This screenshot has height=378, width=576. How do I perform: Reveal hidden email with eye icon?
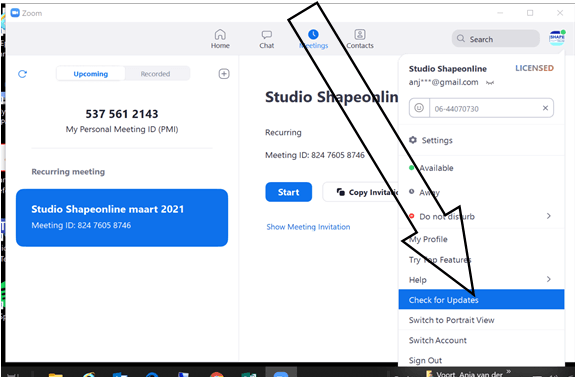coord(489,83)
